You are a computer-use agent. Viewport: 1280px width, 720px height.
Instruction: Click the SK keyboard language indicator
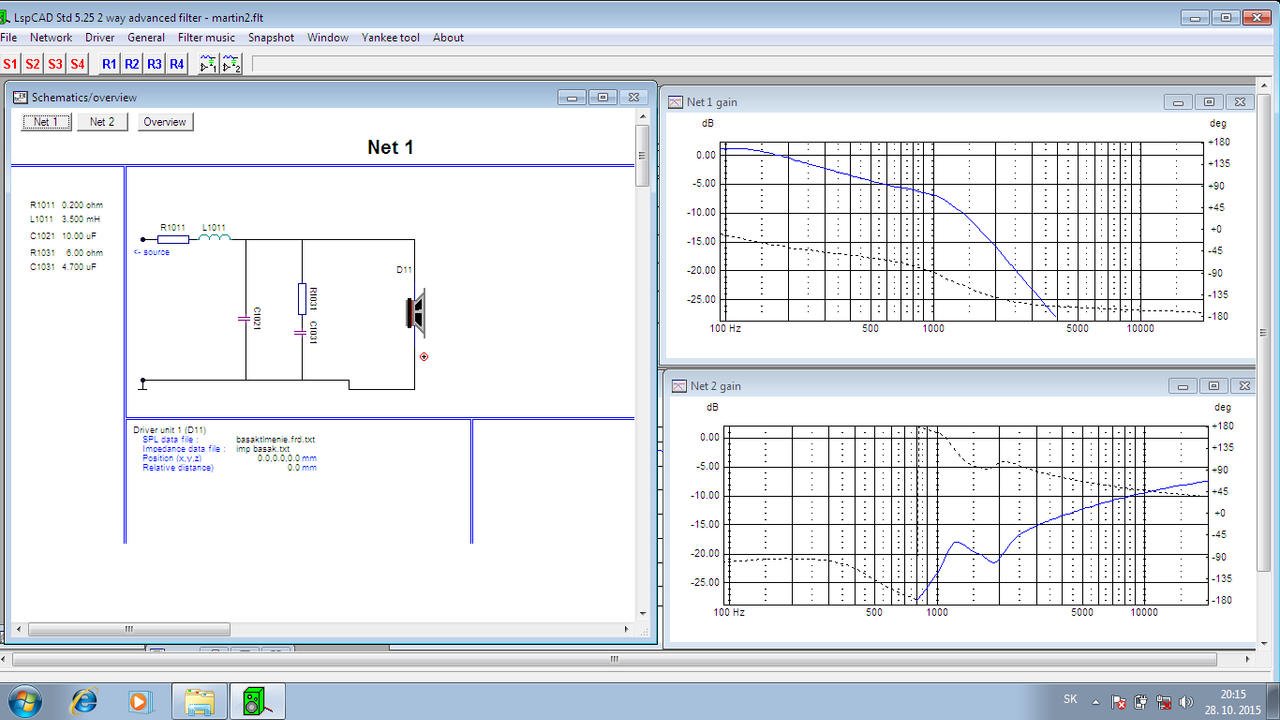click(x=1070, y=700)
